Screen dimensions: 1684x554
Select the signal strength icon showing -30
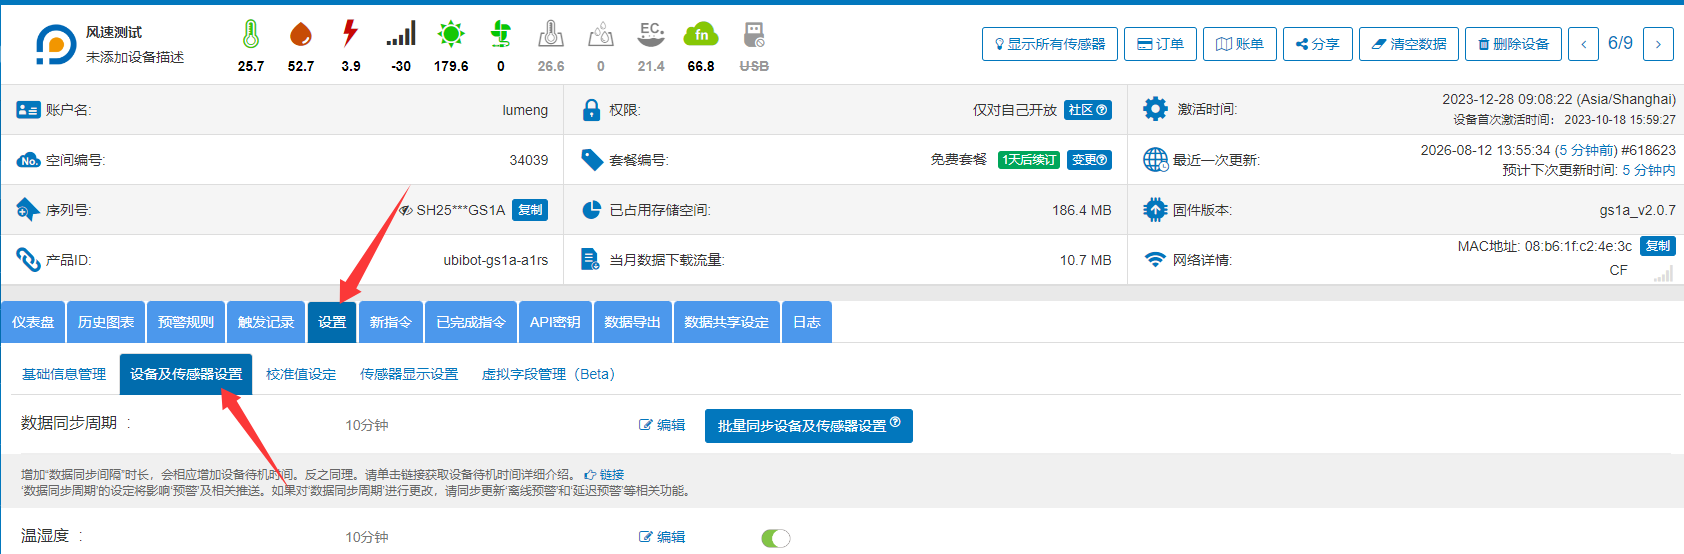pyautogui.click(x=401, y=35)
